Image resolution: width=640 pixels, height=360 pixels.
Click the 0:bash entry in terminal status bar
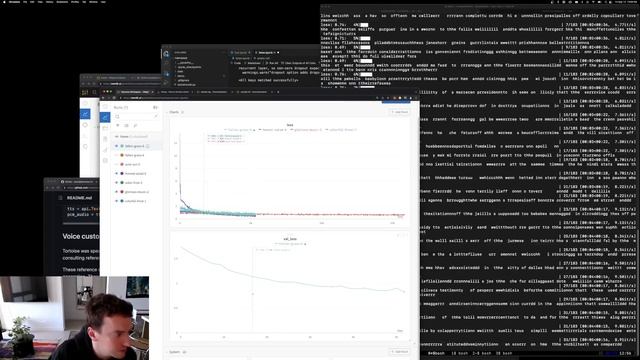tap(436, 353)
